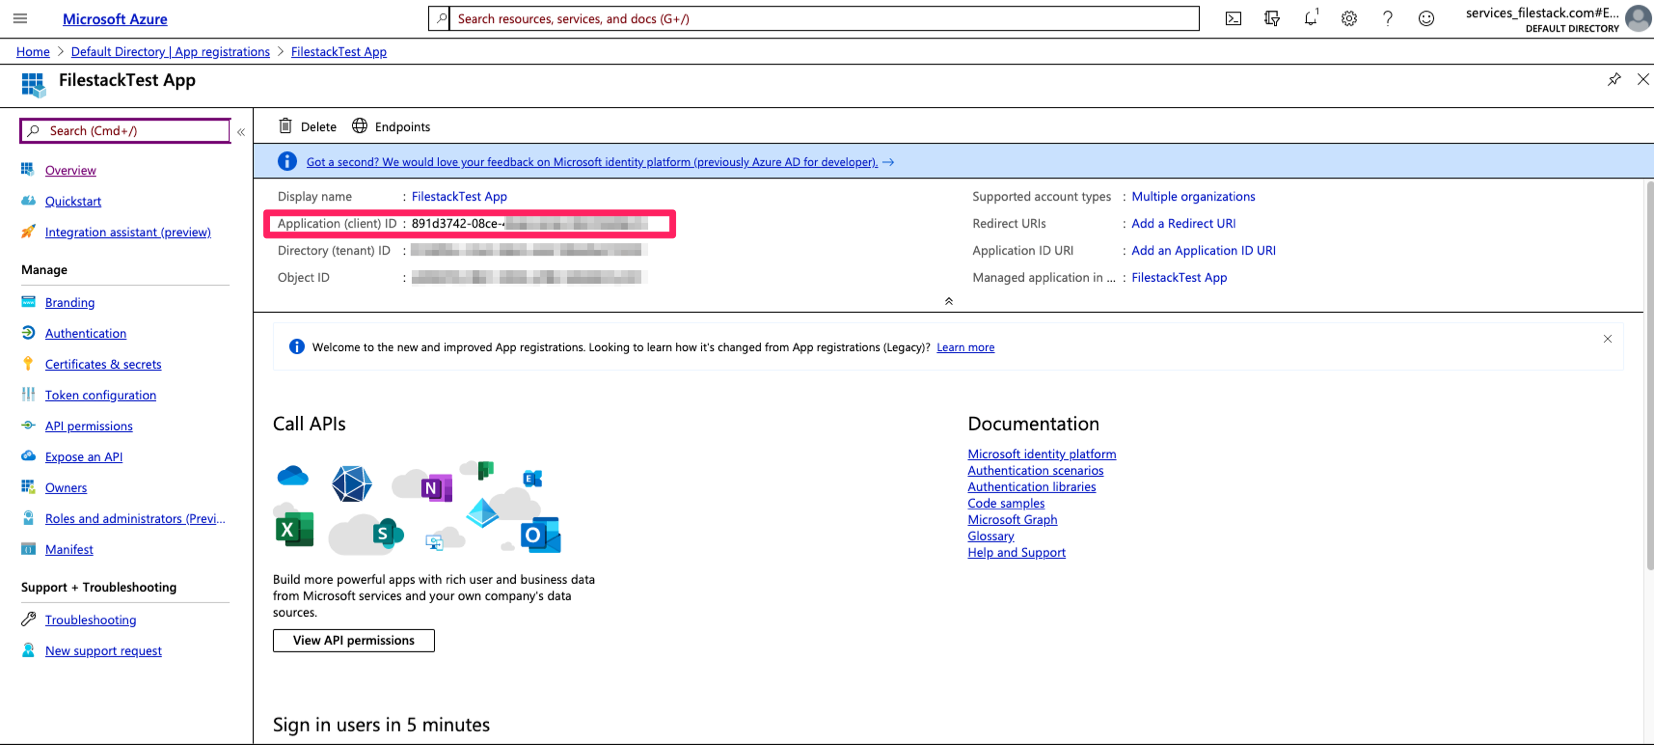The height and width of the screenshot is (745, 1654).
Task: Open the Help and Support link
Action: pyautogui.click(x=1016, y=552)
